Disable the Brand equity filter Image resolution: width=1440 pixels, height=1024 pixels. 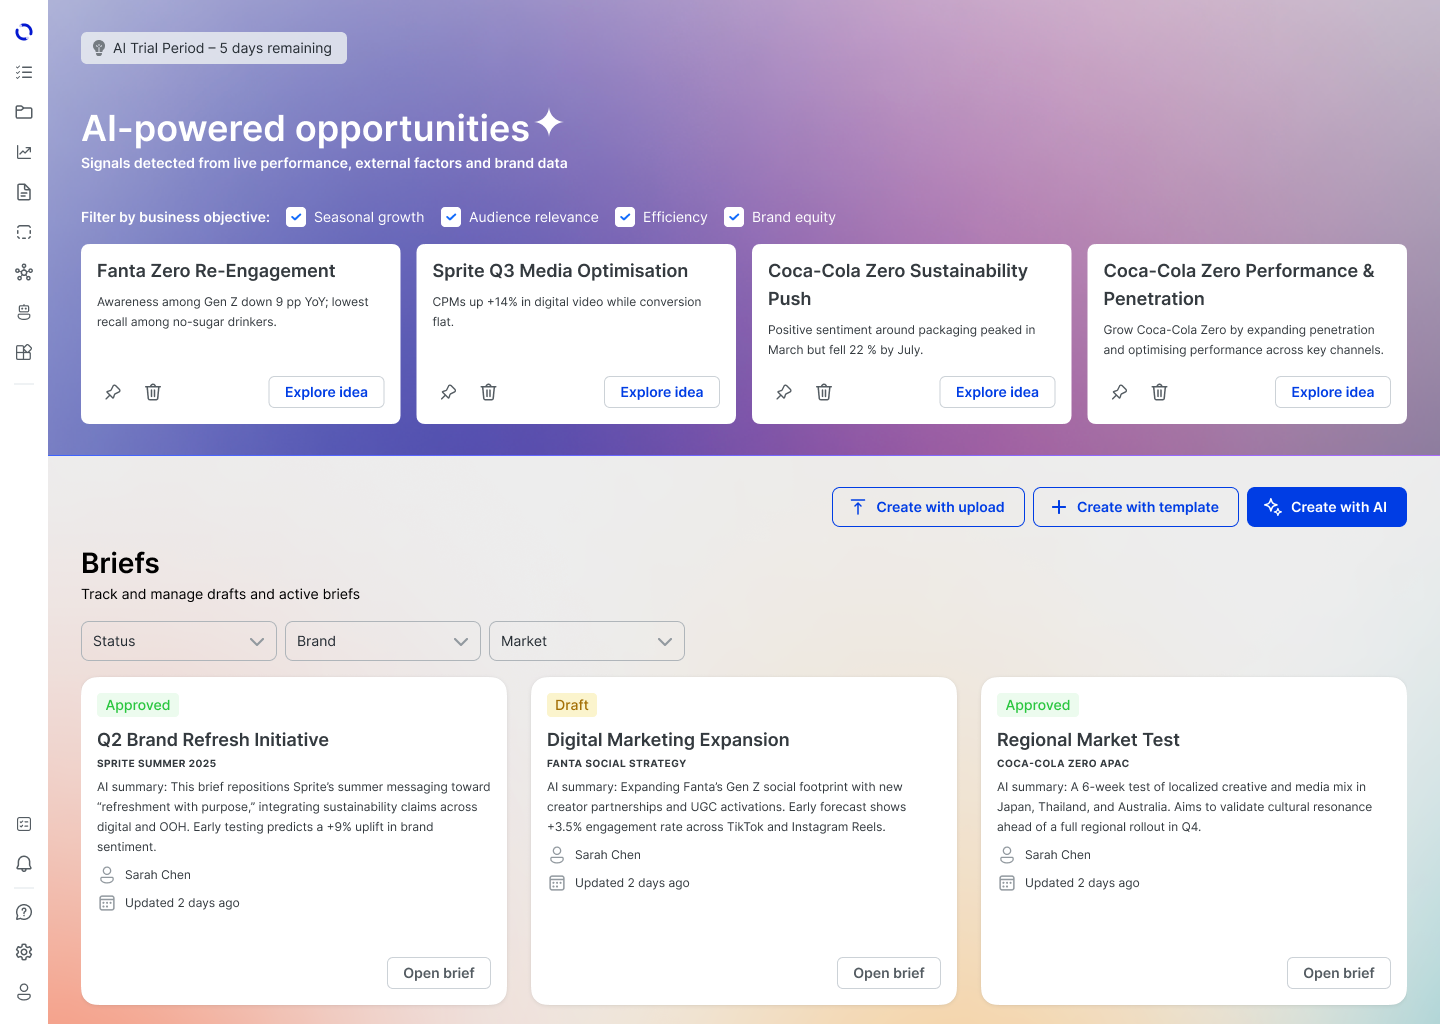(734, 217)
